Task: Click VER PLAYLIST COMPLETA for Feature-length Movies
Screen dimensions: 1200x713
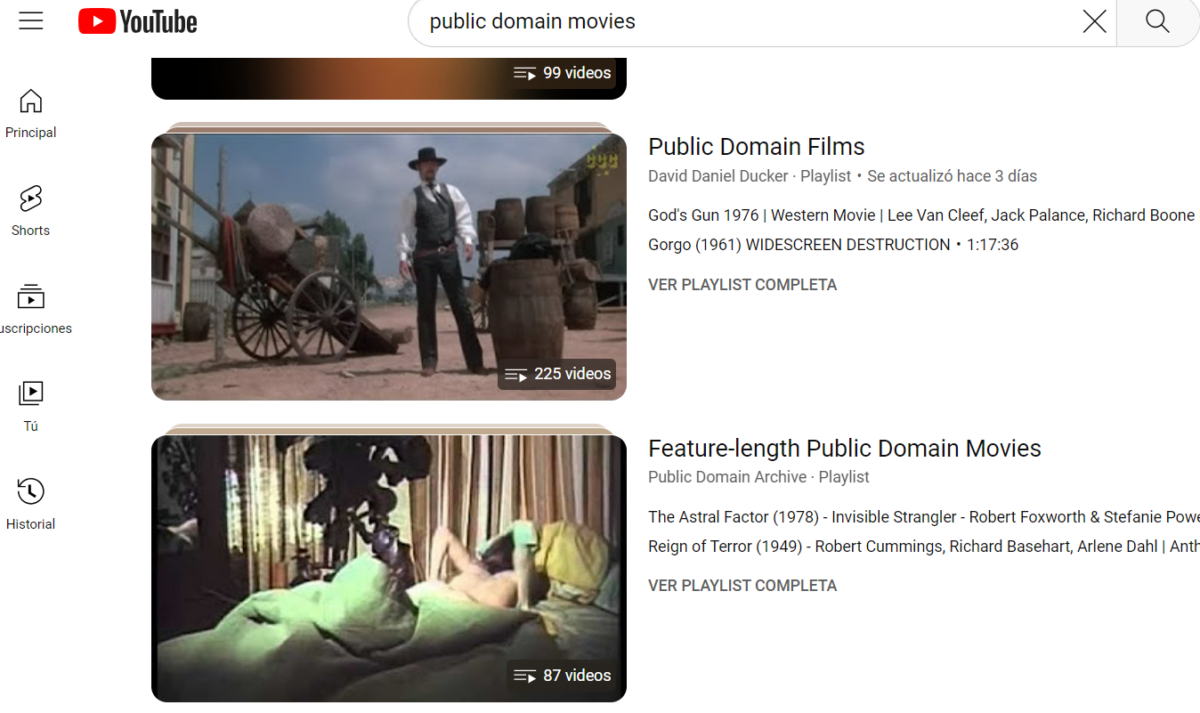Action: tap(742, 585)
